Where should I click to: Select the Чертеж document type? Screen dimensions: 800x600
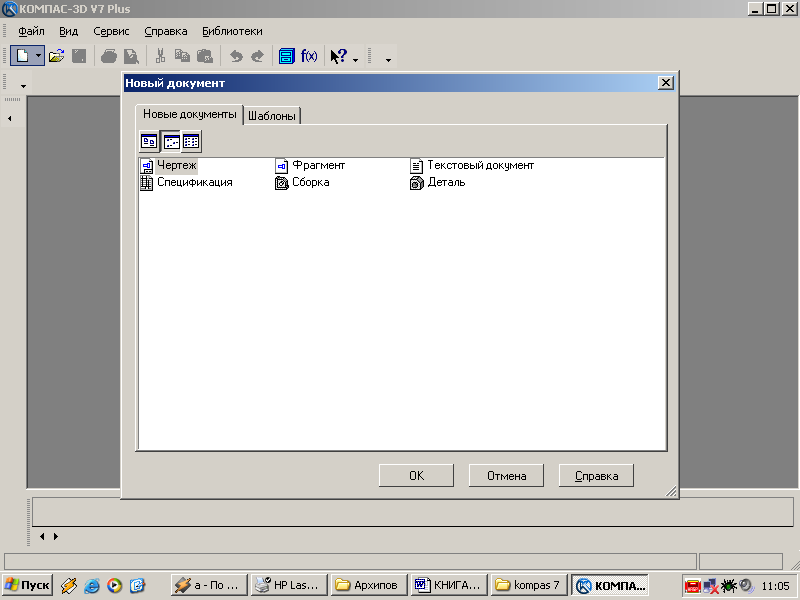tap(177, 165)
